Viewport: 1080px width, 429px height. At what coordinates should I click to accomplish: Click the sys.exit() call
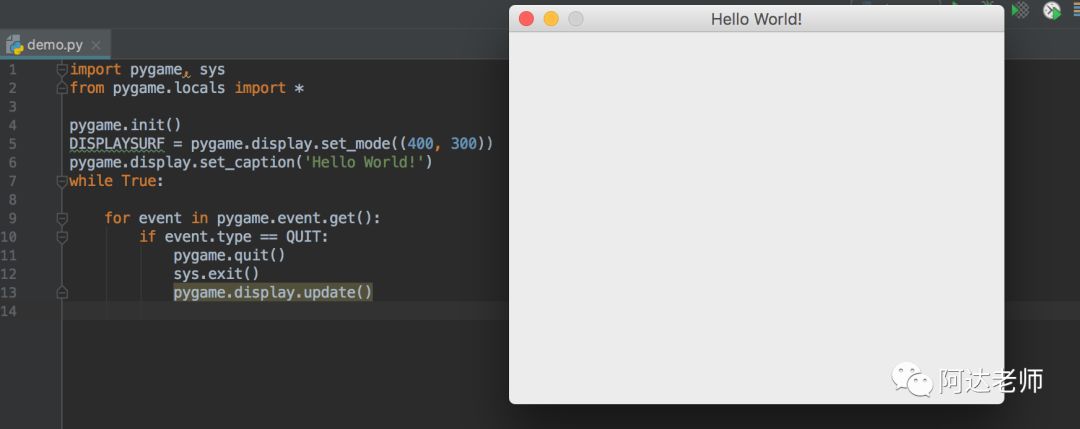pyautogui.click(x=216, y=274)
